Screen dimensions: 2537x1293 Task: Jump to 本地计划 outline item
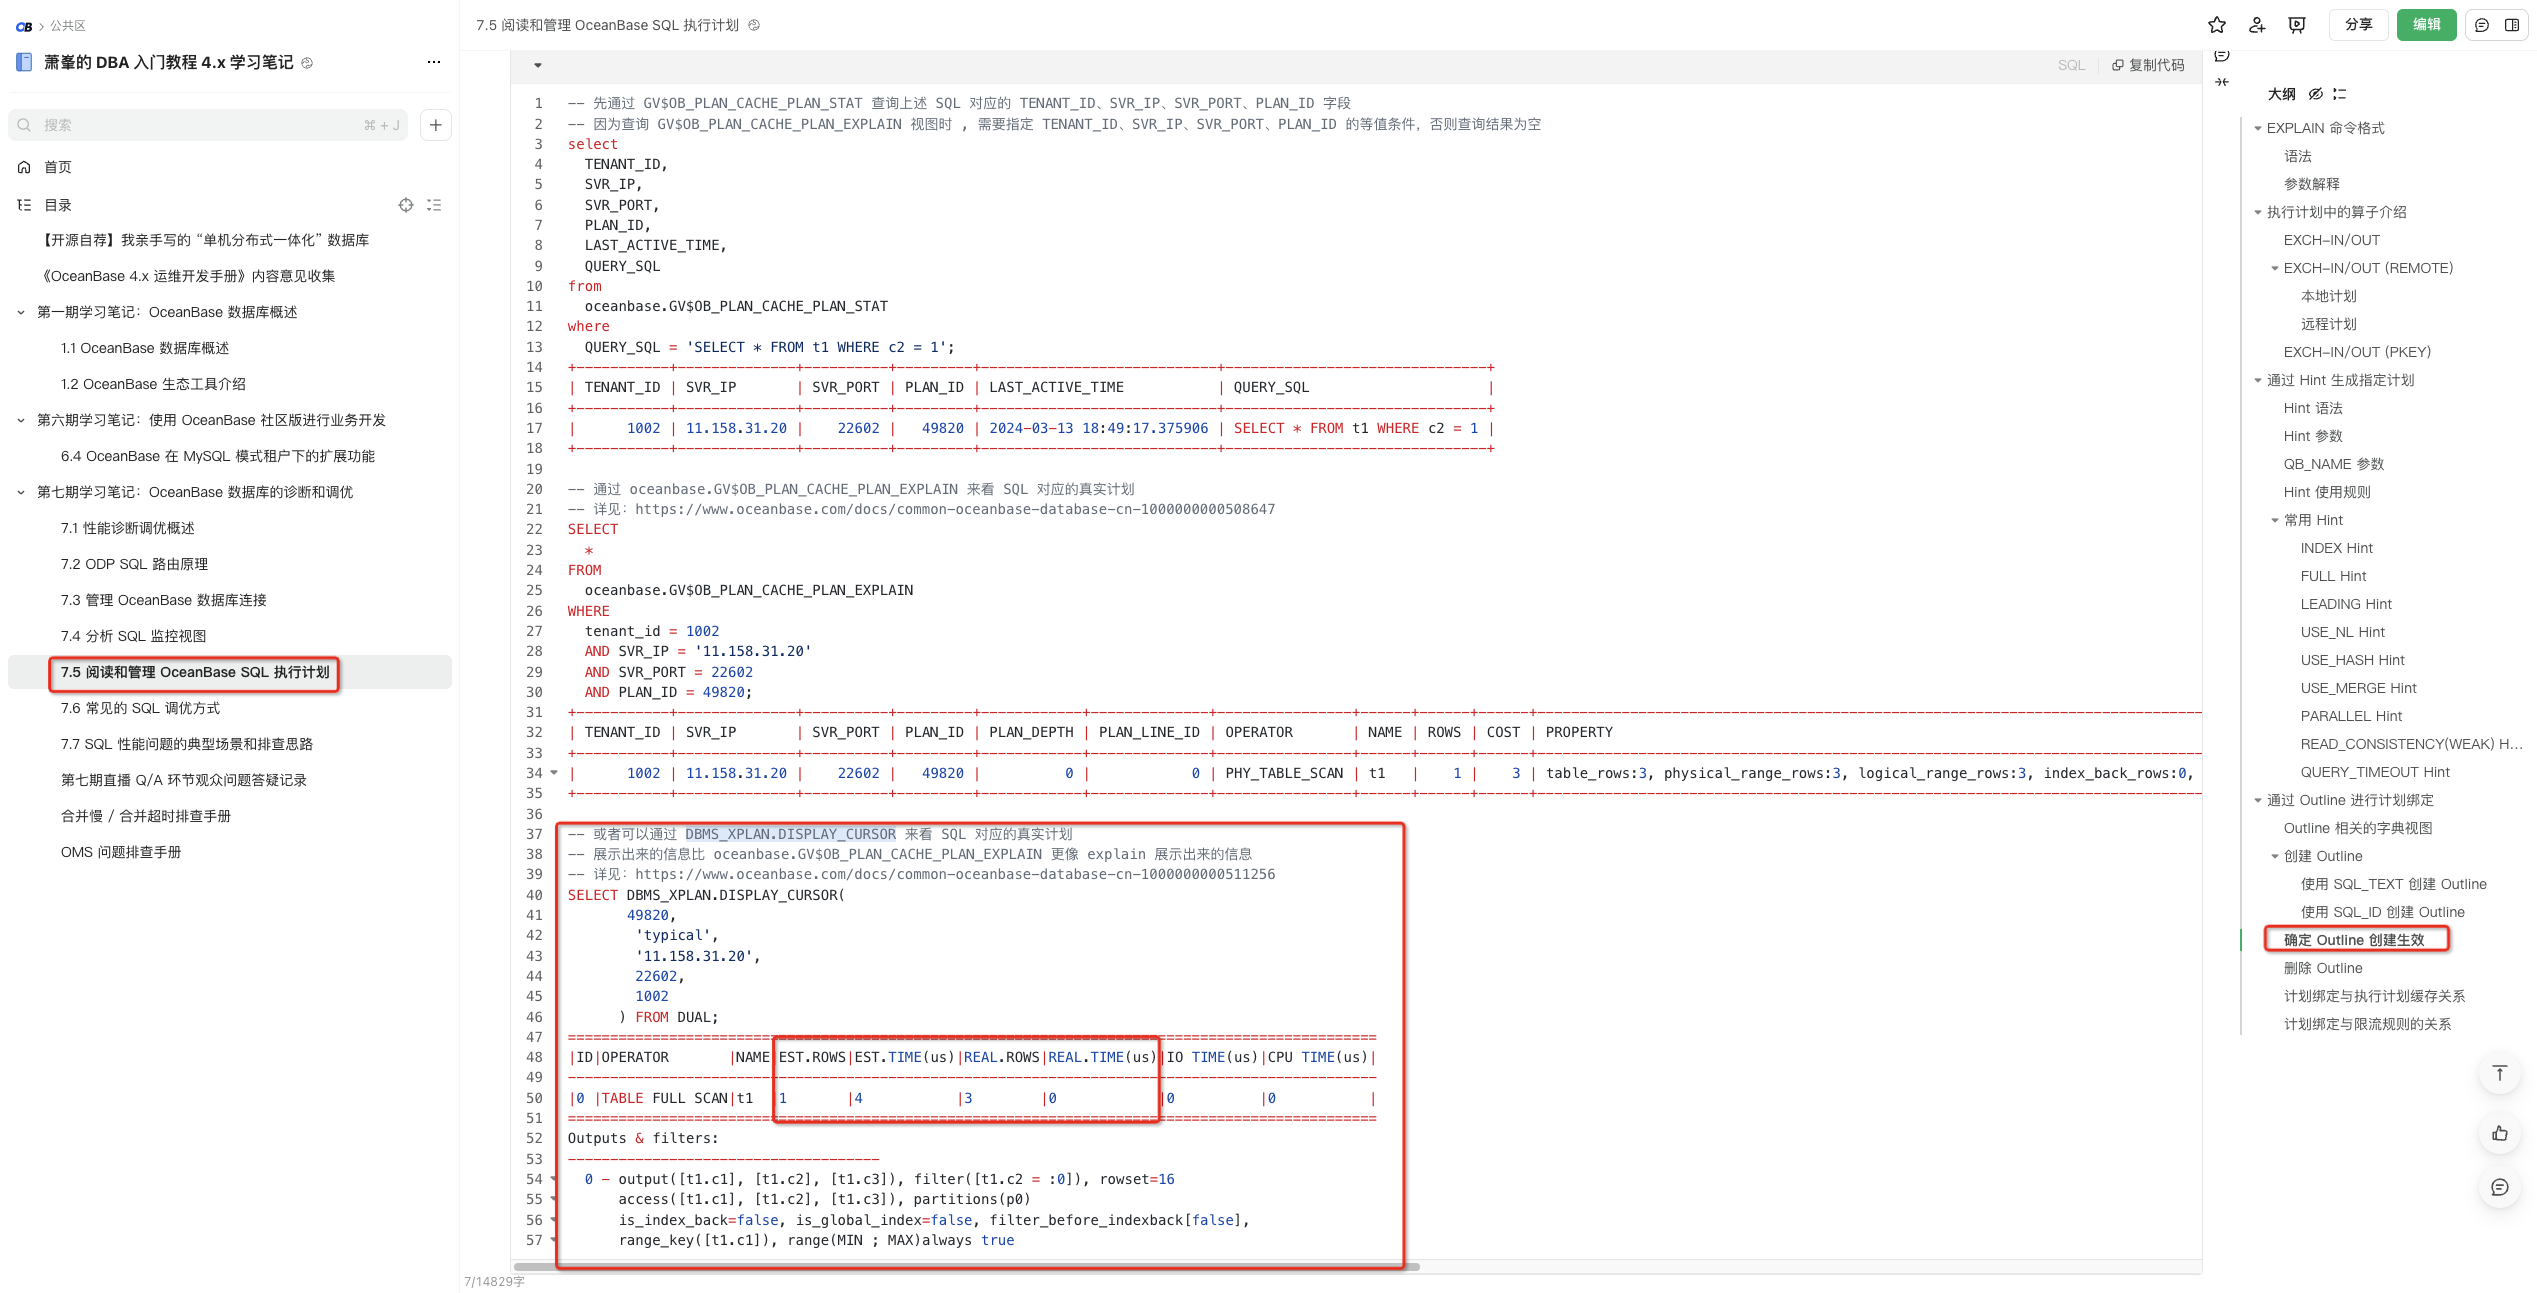(x=2329, y=296)
